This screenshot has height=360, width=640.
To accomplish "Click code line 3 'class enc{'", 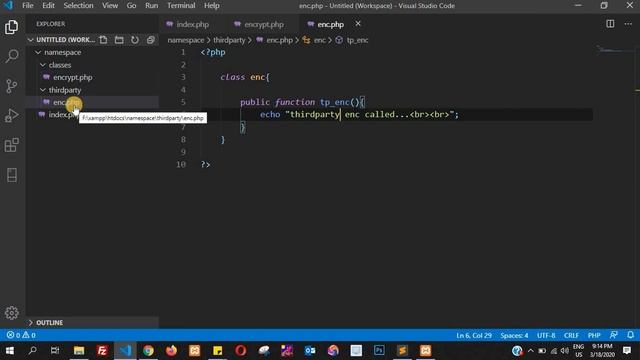I will click(245, 77).
